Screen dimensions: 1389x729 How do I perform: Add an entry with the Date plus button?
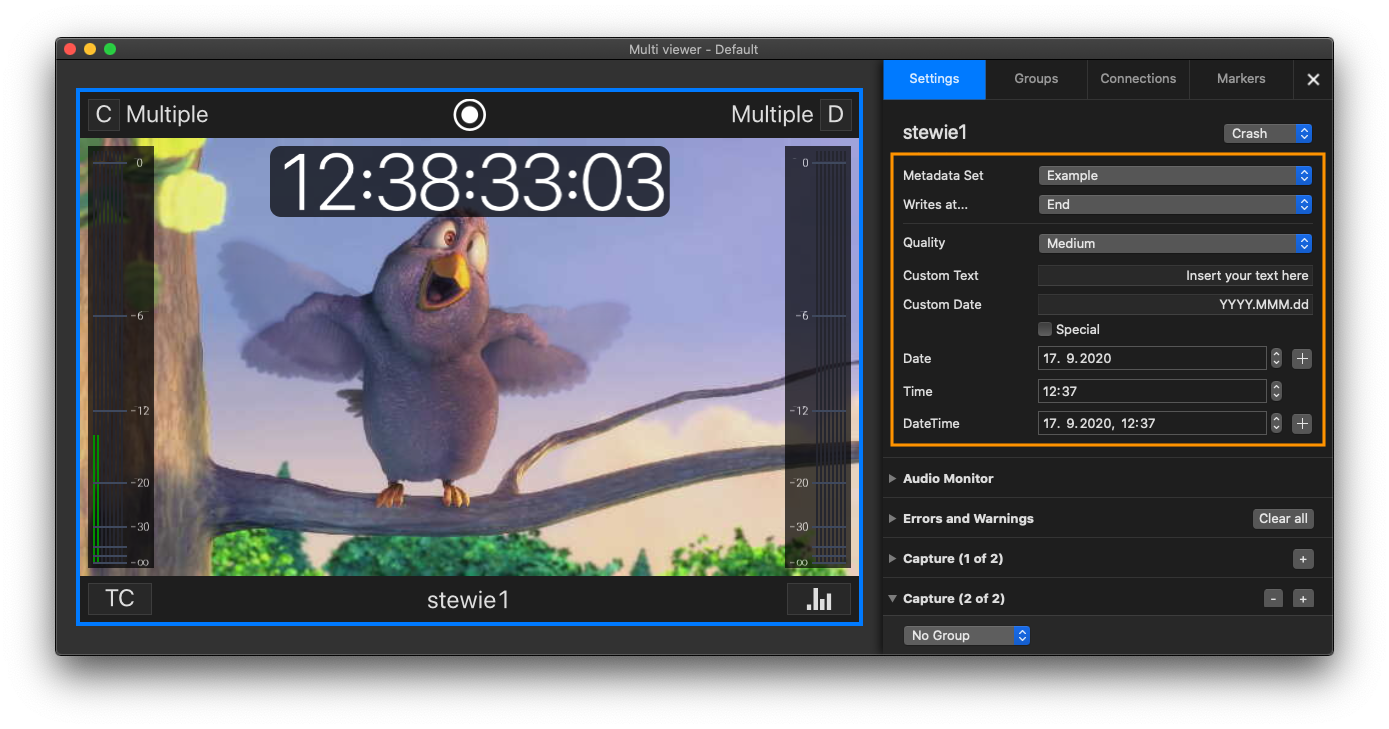point(1302,358)
